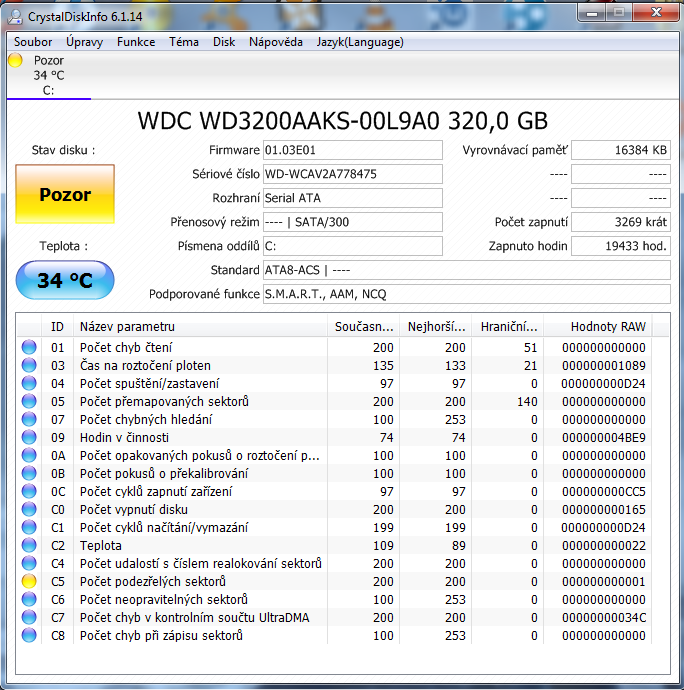Open the Nápověda menu
The width and height of the screenshot is (684, 690).
click(x=276, y=42)
